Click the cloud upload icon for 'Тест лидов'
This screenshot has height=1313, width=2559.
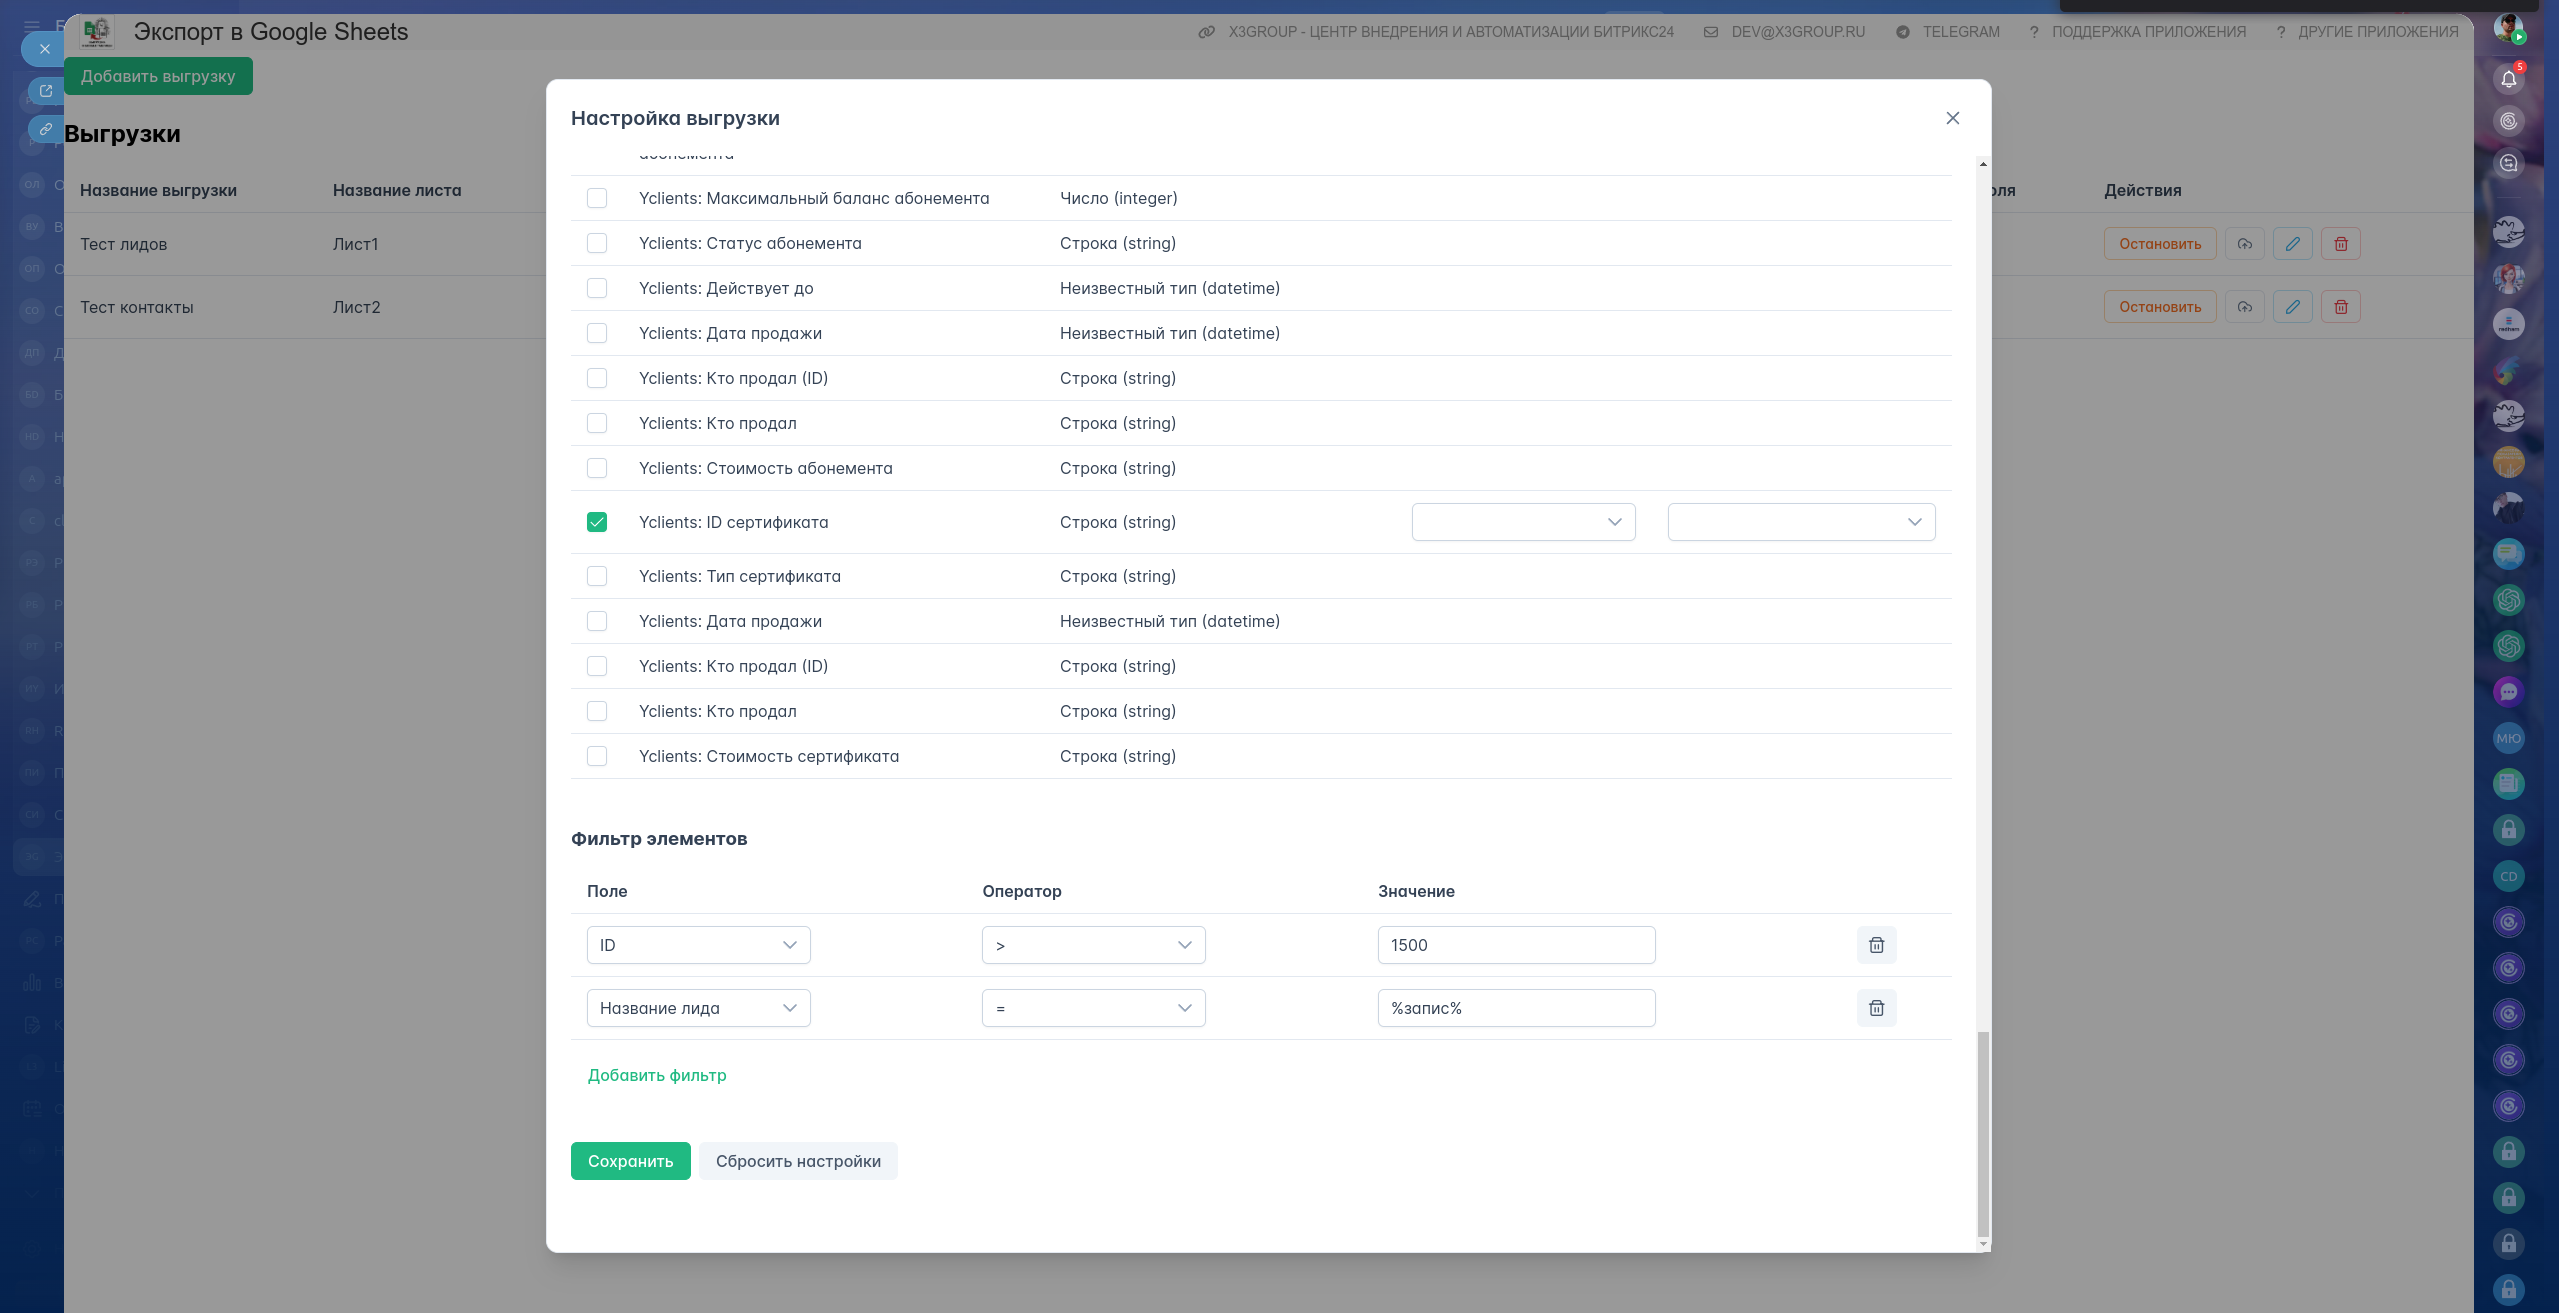(2244, 244)
